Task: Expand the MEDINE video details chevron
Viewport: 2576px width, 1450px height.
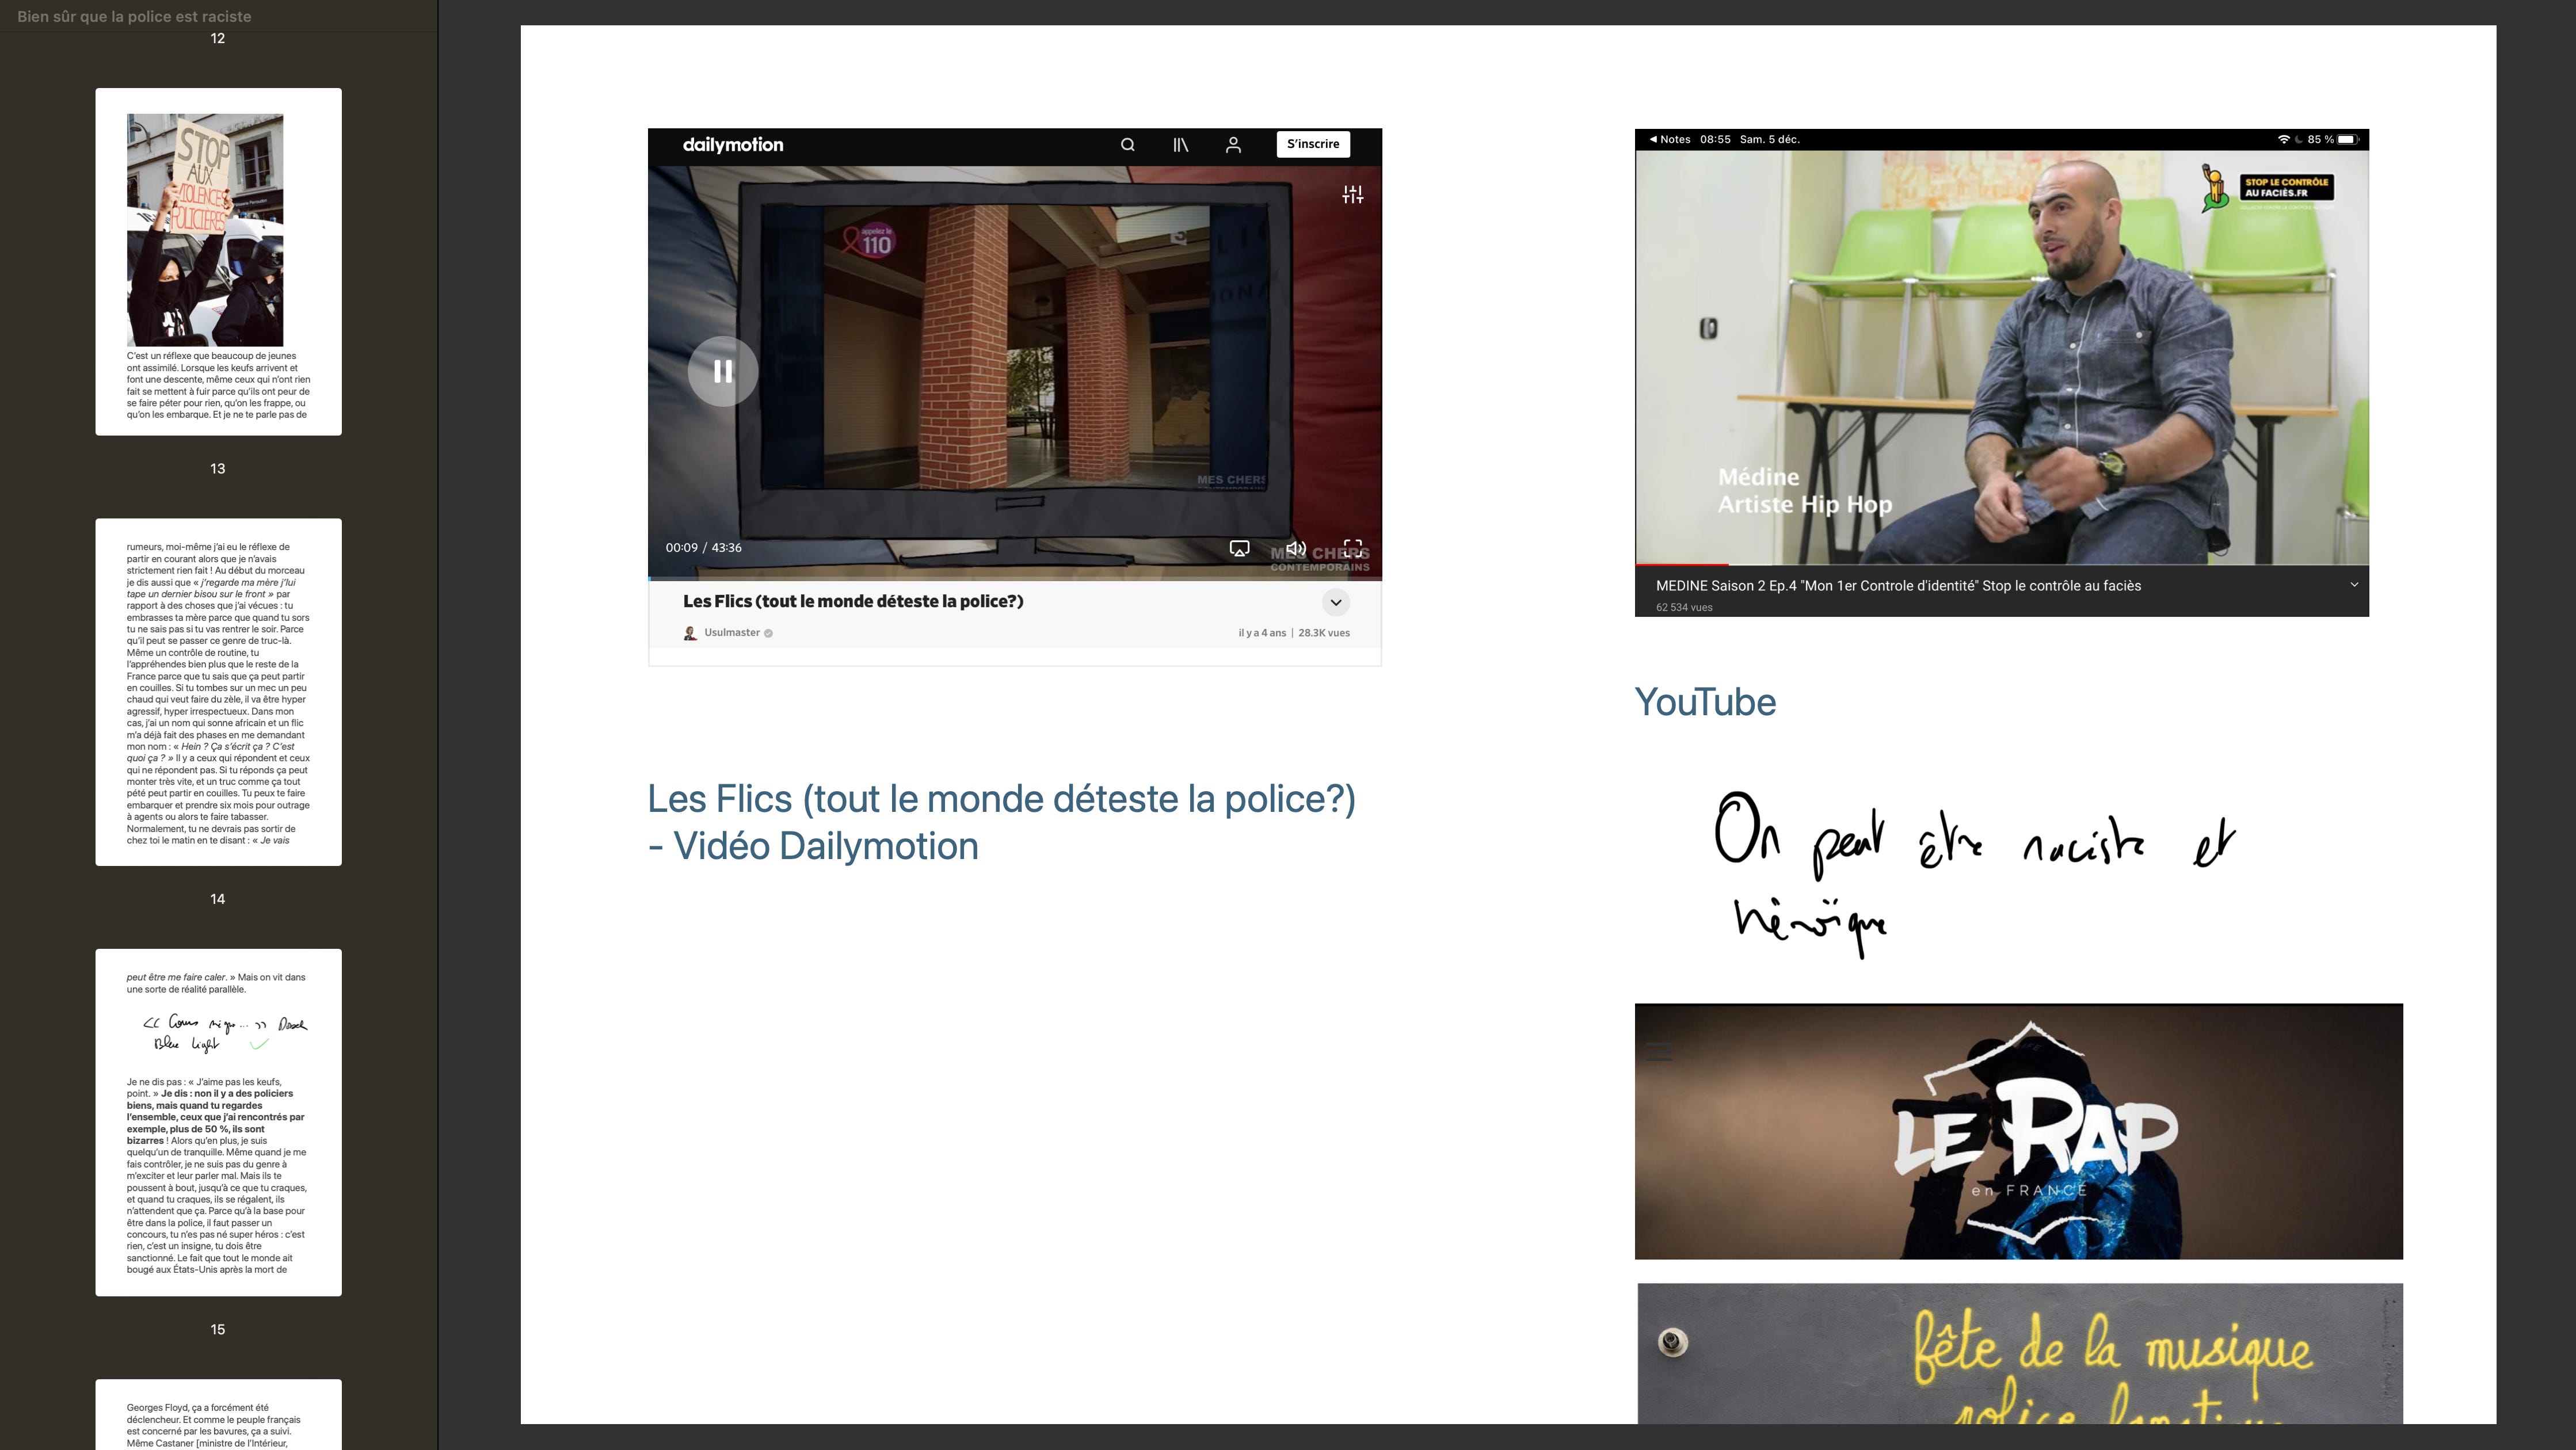Action: point(2353,585)
